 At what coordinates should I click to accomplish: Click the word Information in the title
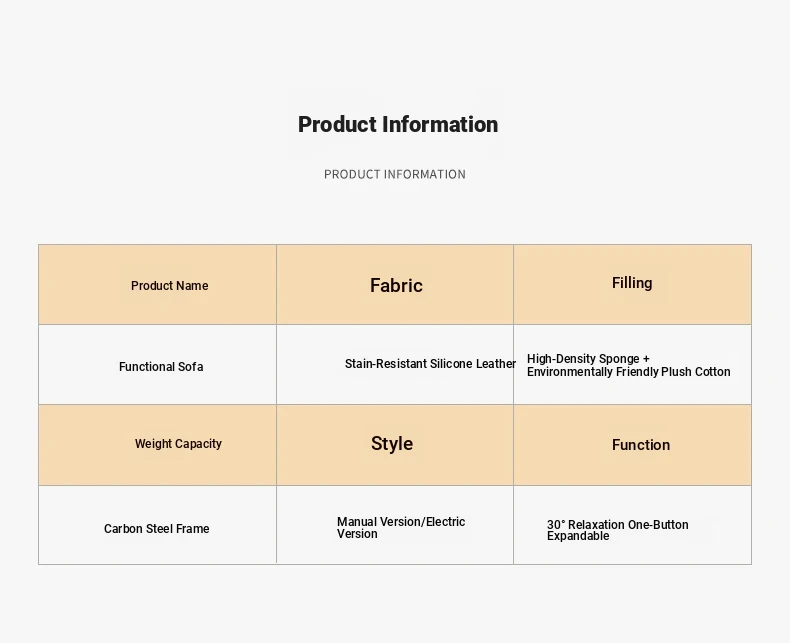(x=440, y=124)
